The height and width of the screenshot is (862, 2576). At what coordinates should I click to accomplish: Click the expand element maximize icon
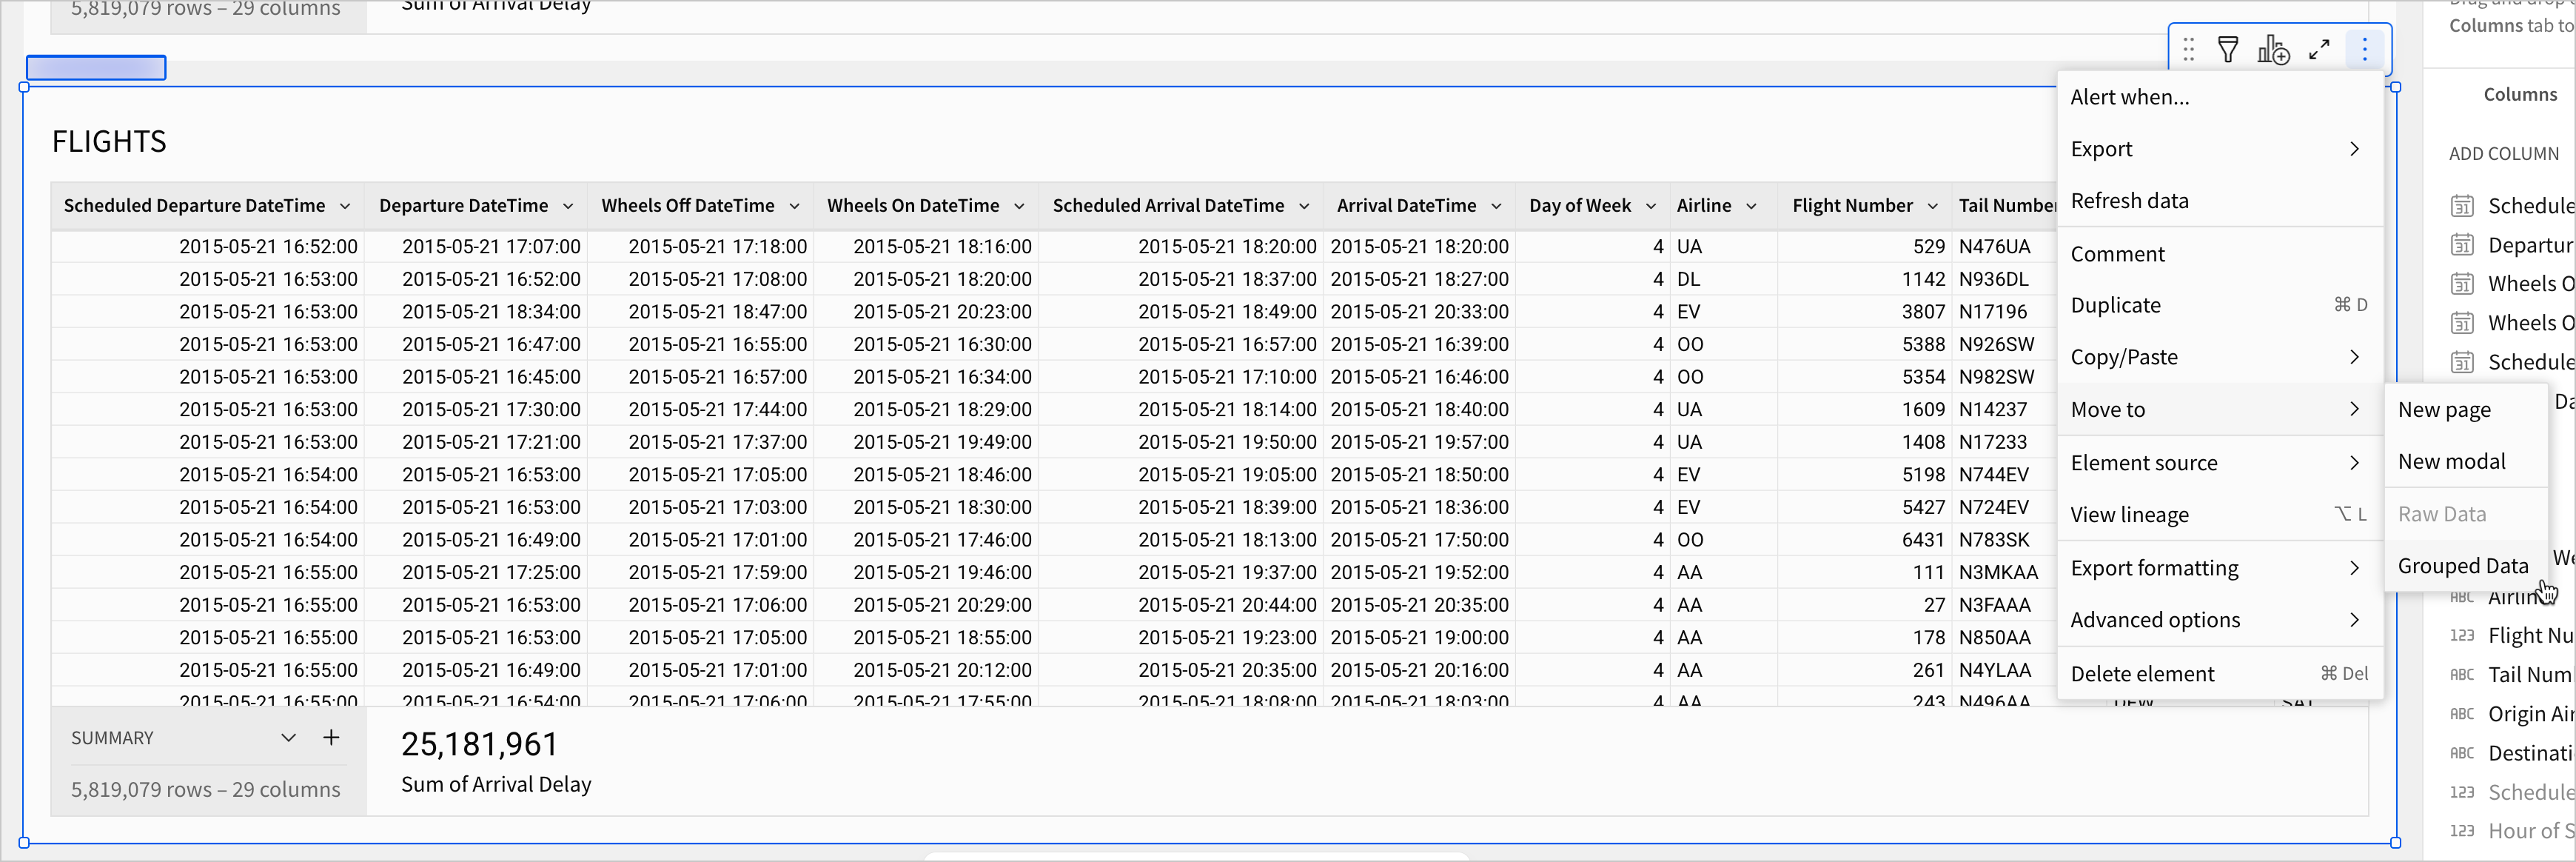2319,49
